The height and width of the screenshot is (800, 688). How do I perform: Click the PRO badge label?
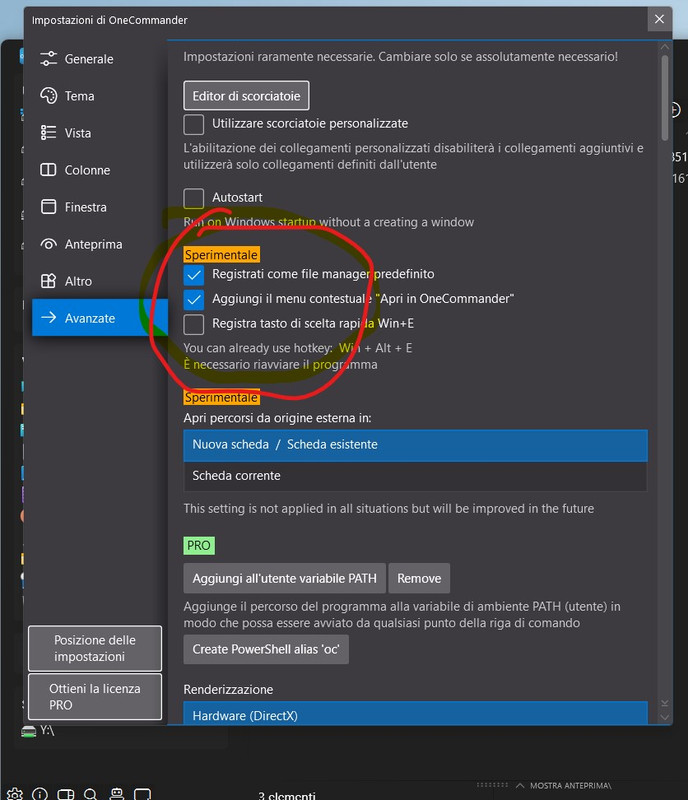click(x=199, y=545)
